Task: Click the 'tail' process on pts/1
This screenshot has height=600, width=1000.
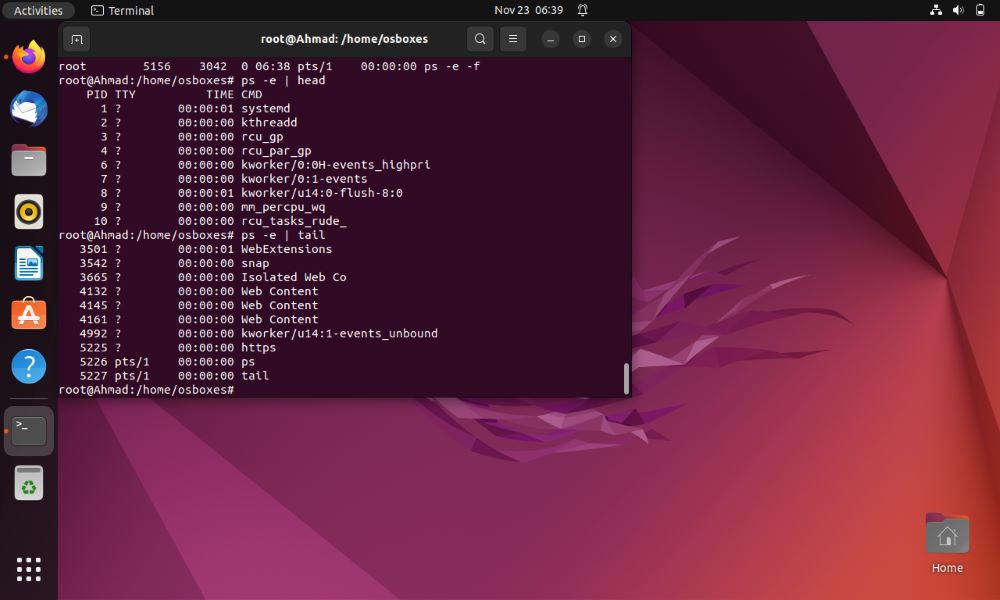Action: coord(255,376)
